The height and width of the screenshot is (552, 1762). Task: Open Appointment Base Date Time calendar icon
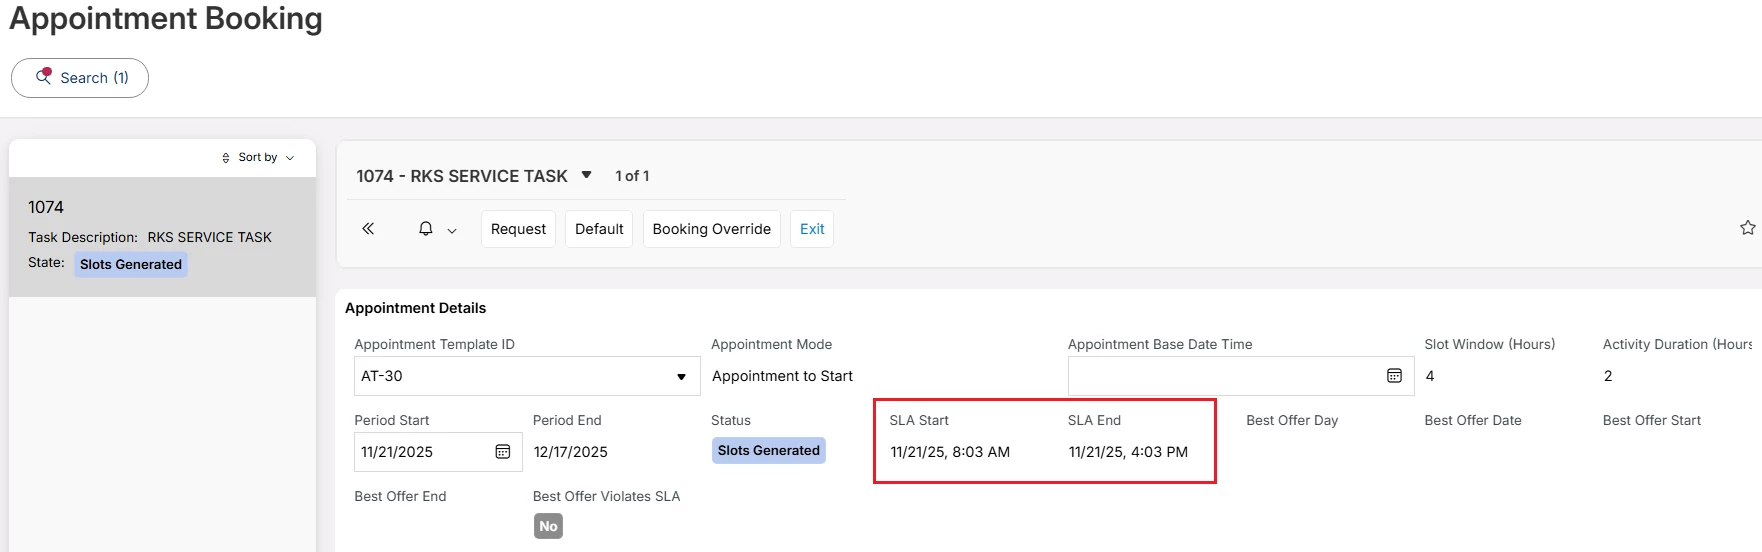1394,376
